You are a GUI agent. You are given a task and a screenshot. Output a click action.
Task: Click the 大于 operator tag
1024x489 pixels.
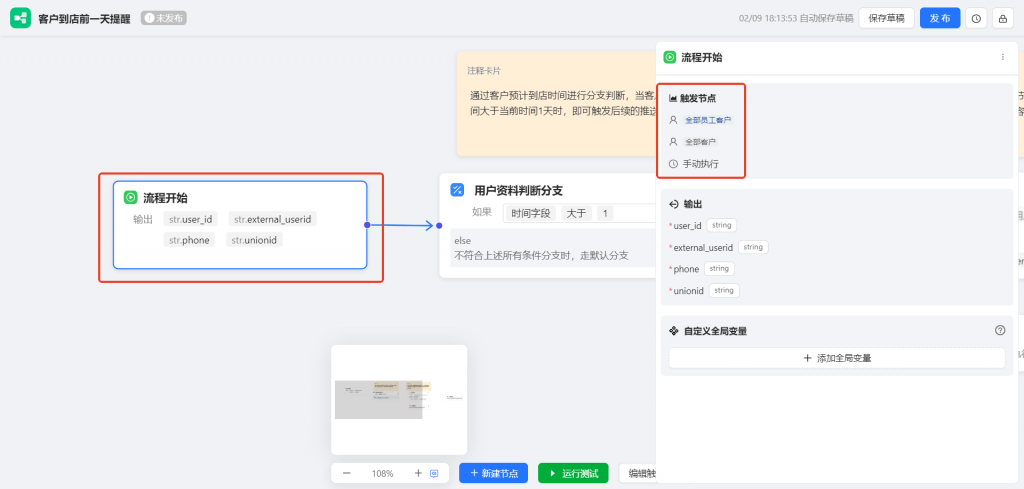tap(576, 213)
